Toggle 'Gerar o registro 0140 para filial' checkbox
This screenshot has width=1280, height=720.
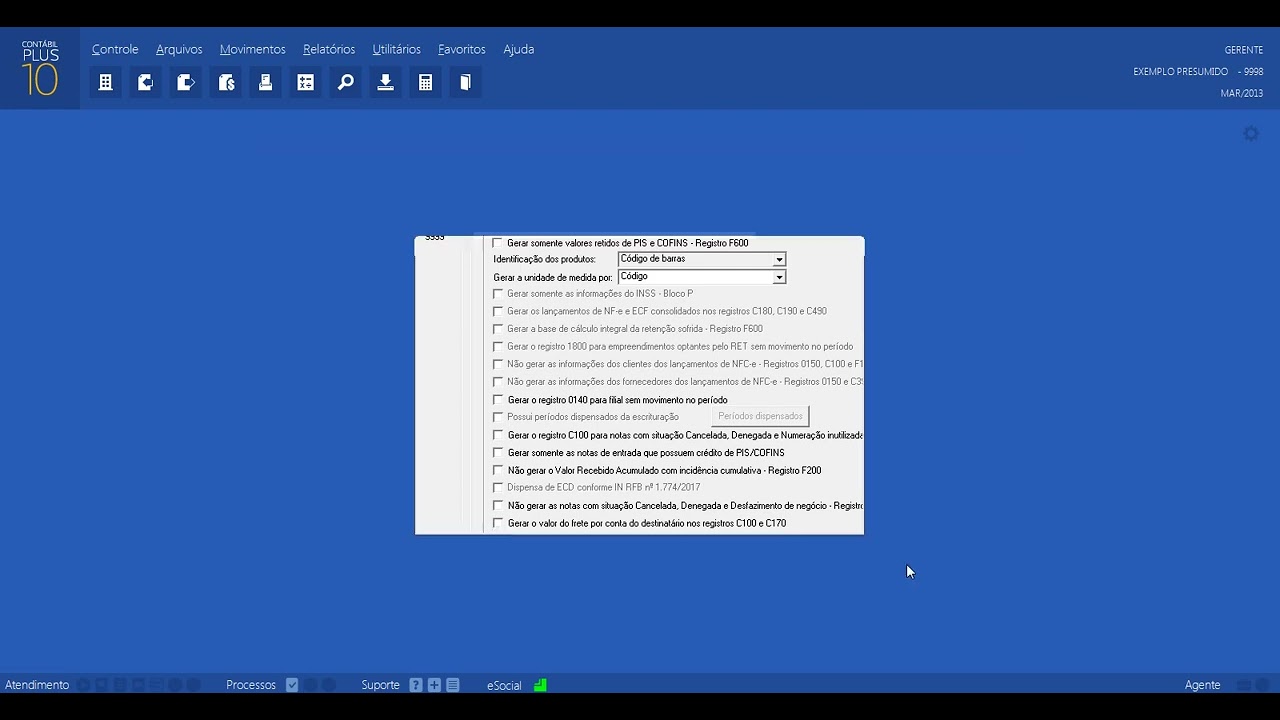(x=498, y=400)
